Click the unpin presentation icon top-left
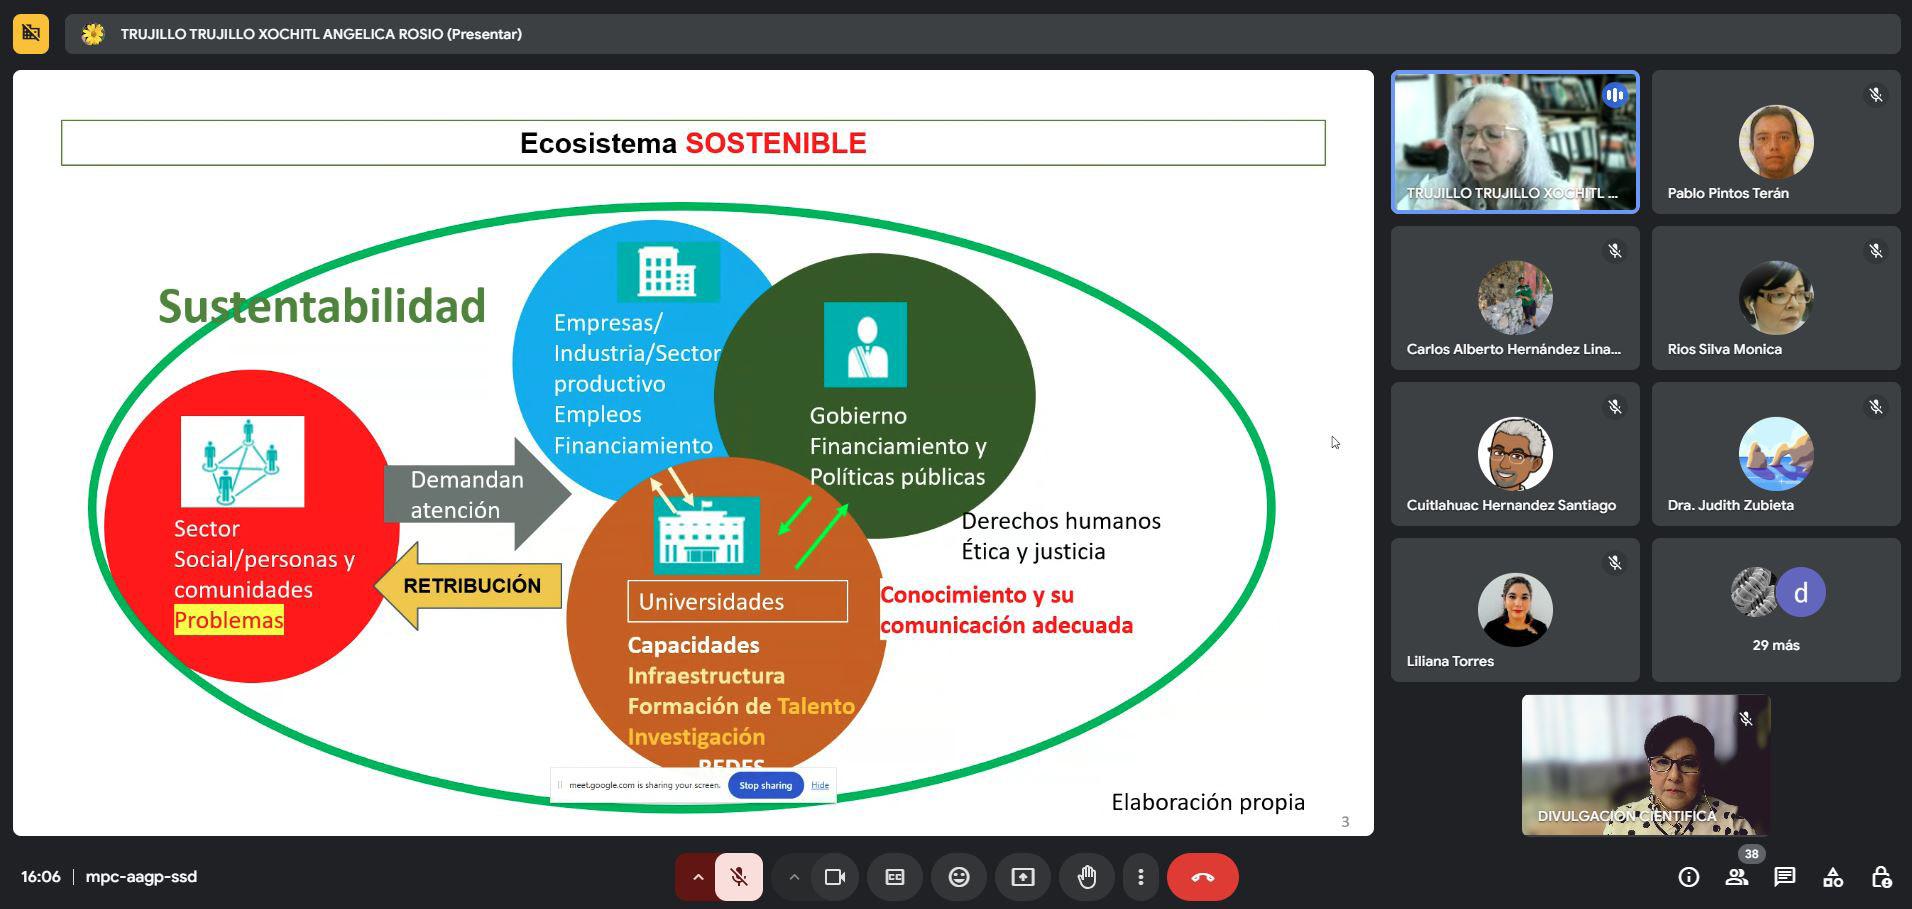The height and width of the screenshot is (909, 1912). [31, 34]
